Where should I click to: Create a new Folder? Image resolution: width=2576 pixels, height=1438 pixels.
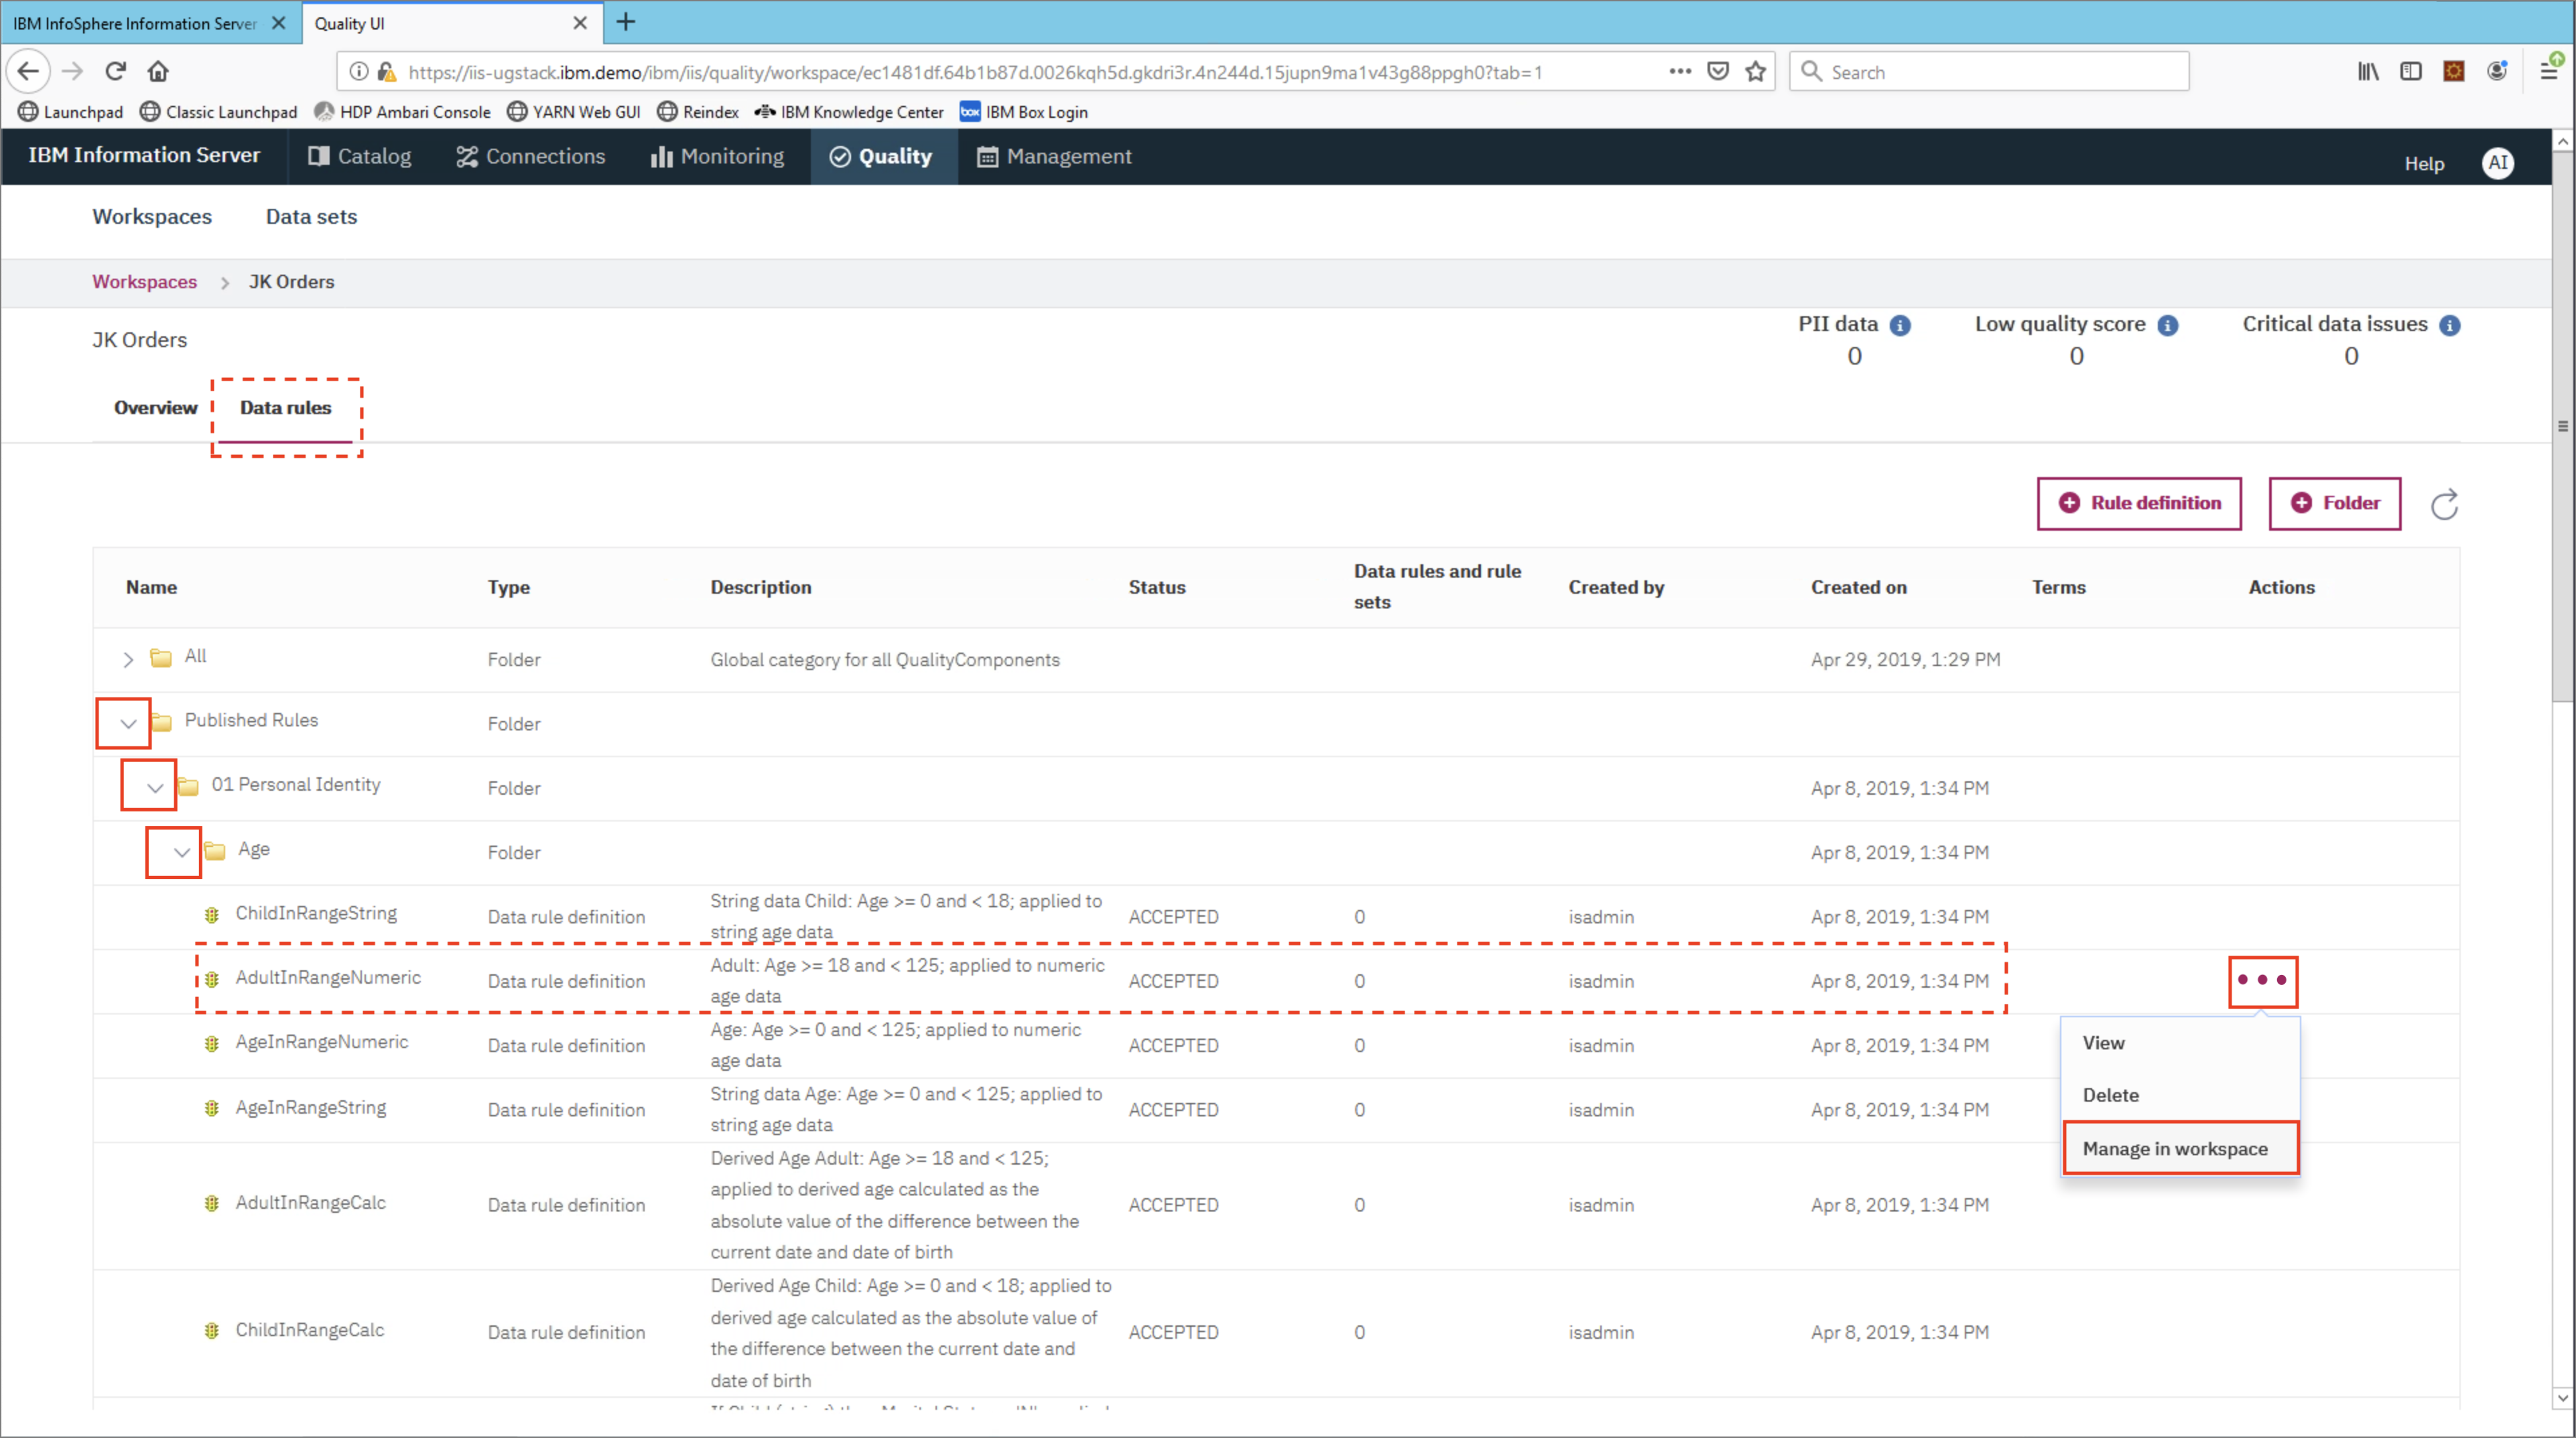(2334, 503)
